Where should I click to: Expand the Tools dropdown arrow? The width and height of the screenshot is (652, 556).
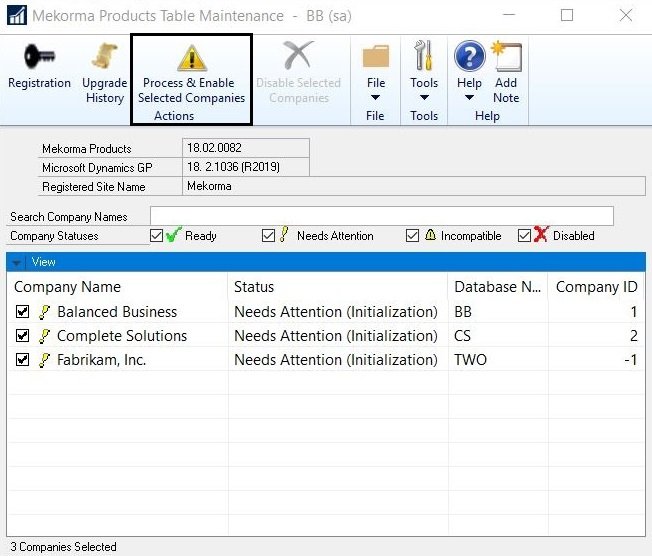tap(424, 97)
